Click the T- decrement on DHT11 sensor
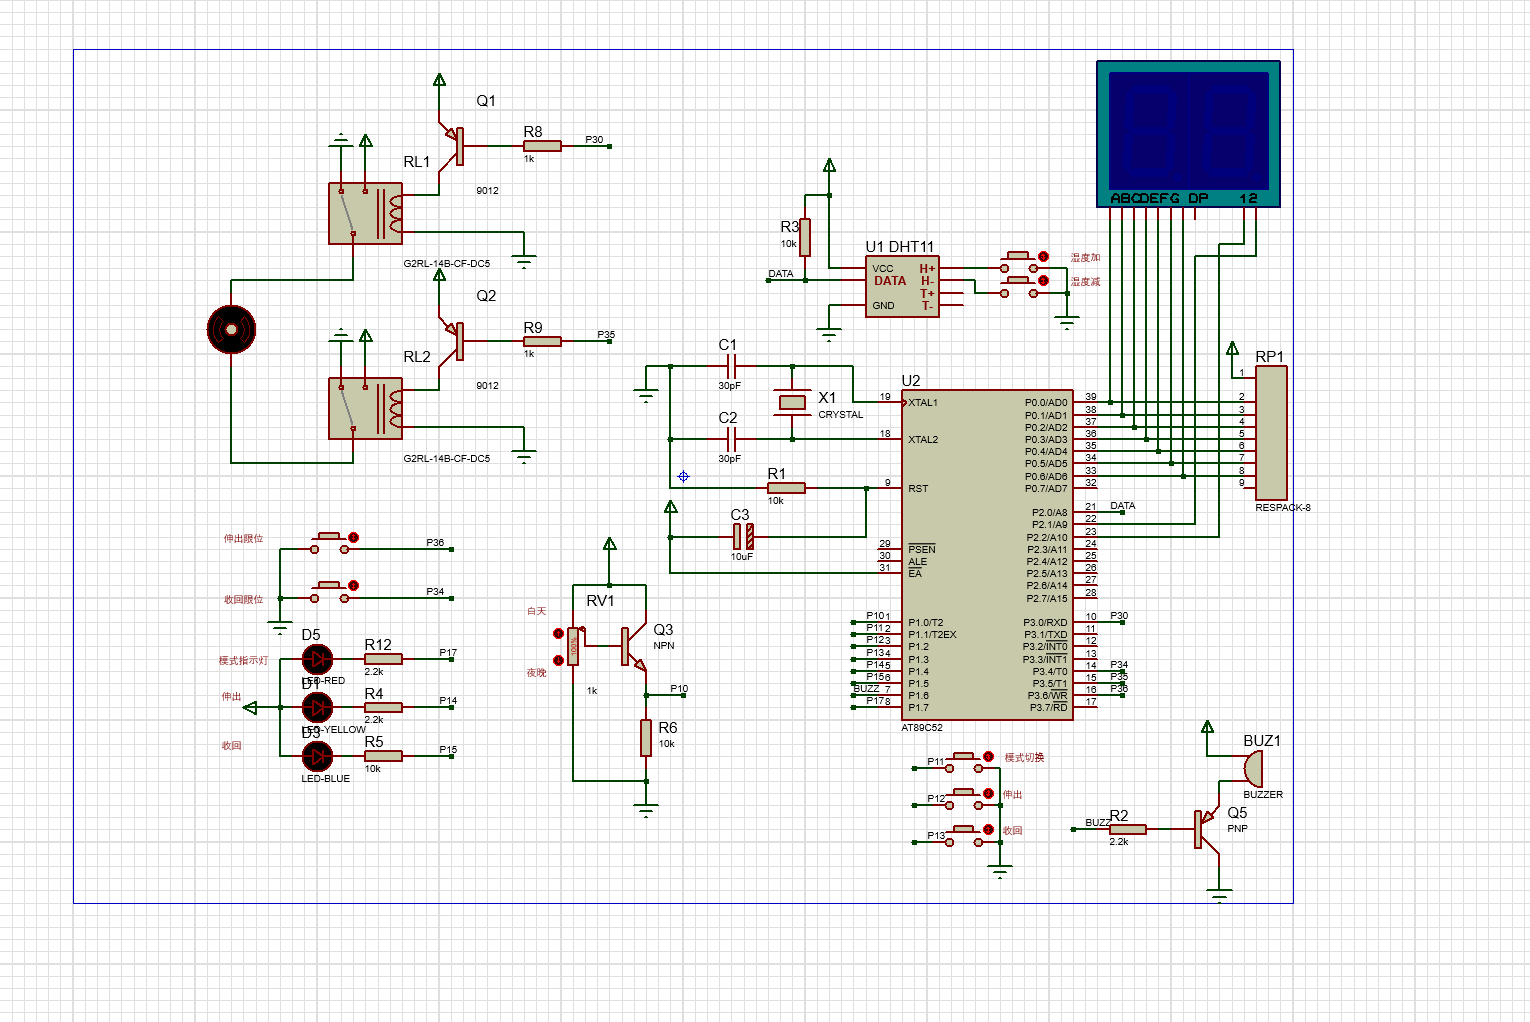Image resolution: width=1530 pixels, height=1022 pixels. point(927,306)
